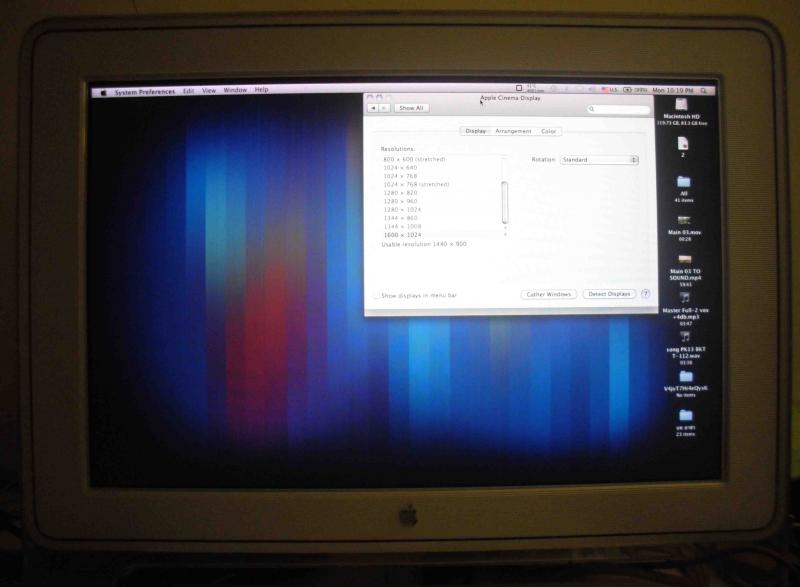Click the System Preferences search field
The height and width of the screenshot is (587, 800).
point(618,109)
